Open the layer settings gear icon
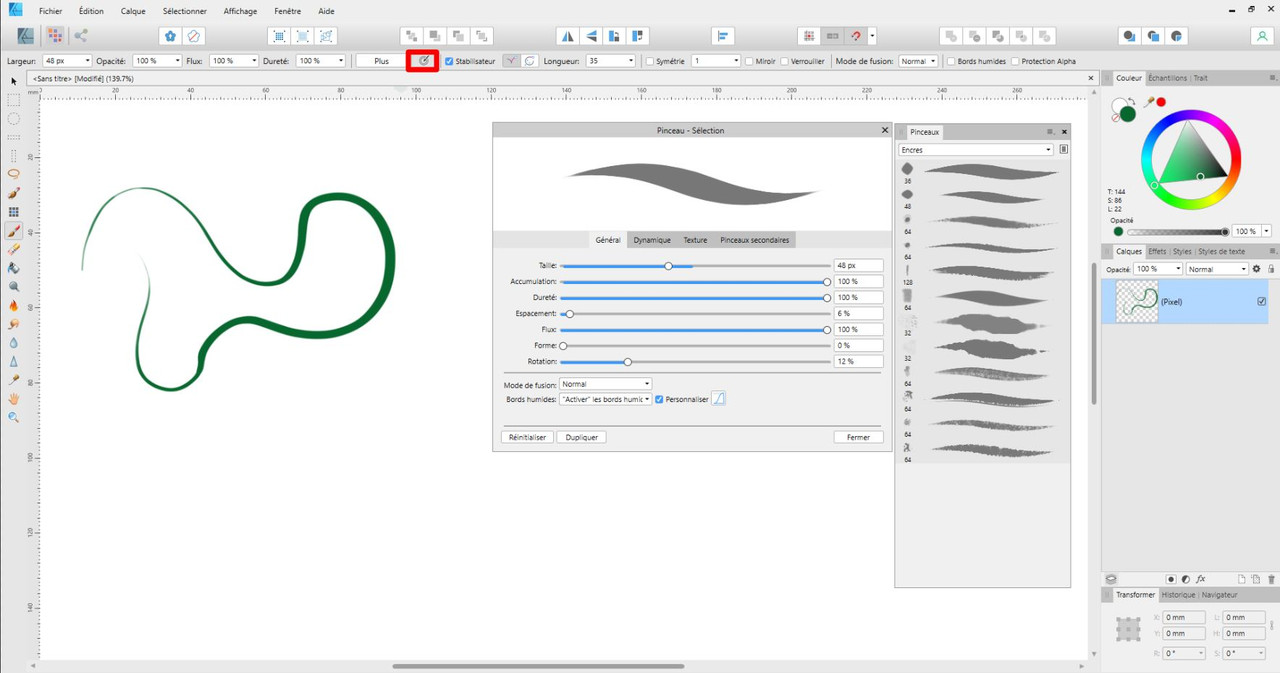This screenshot has height=673, width=1280. [x=1257, y=269]
